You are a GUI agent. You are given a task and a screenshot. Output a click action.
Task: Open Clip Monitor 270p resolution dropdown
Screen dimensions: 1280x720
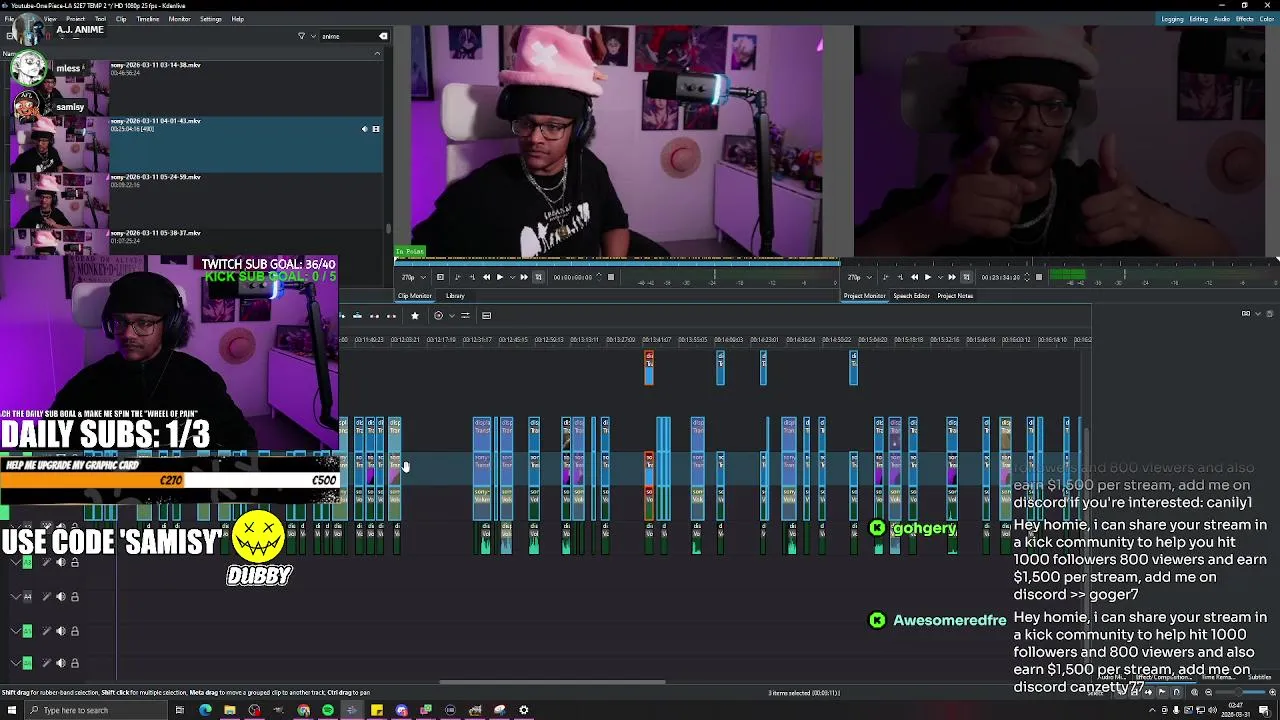point(414,277)
